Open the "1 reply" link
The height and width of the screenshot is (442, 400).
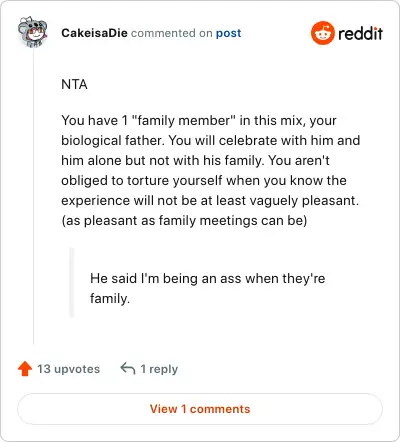(159, 369)
